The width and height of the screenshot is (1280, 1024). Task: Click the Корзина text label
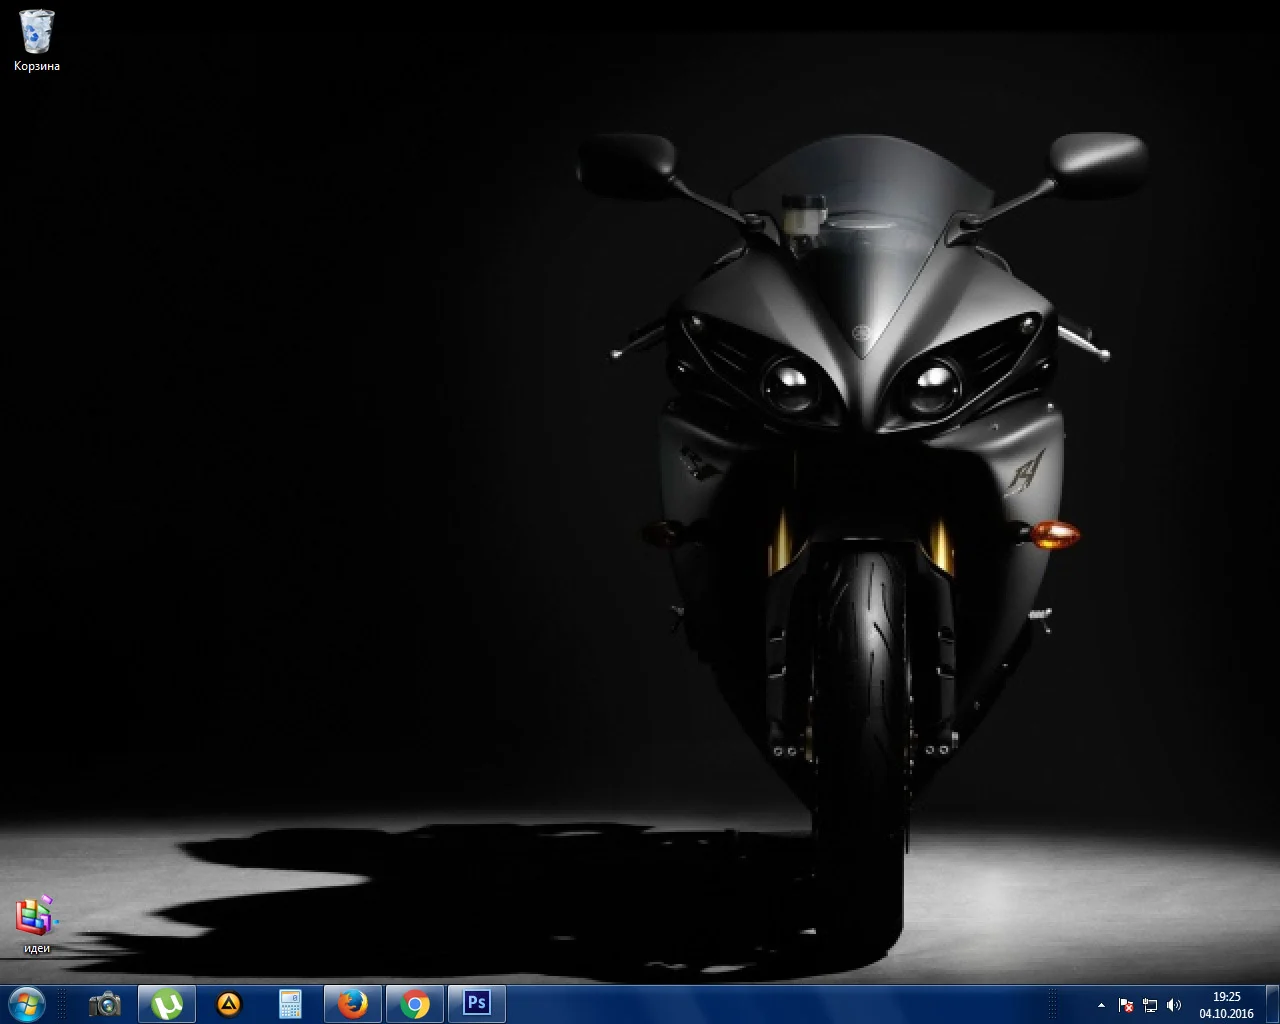point(37,66)
